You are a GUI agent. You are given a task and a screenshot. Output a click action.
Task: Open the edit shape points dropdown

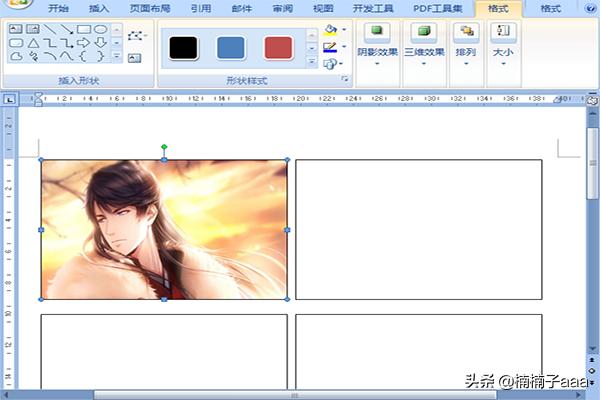coord(137,36)
